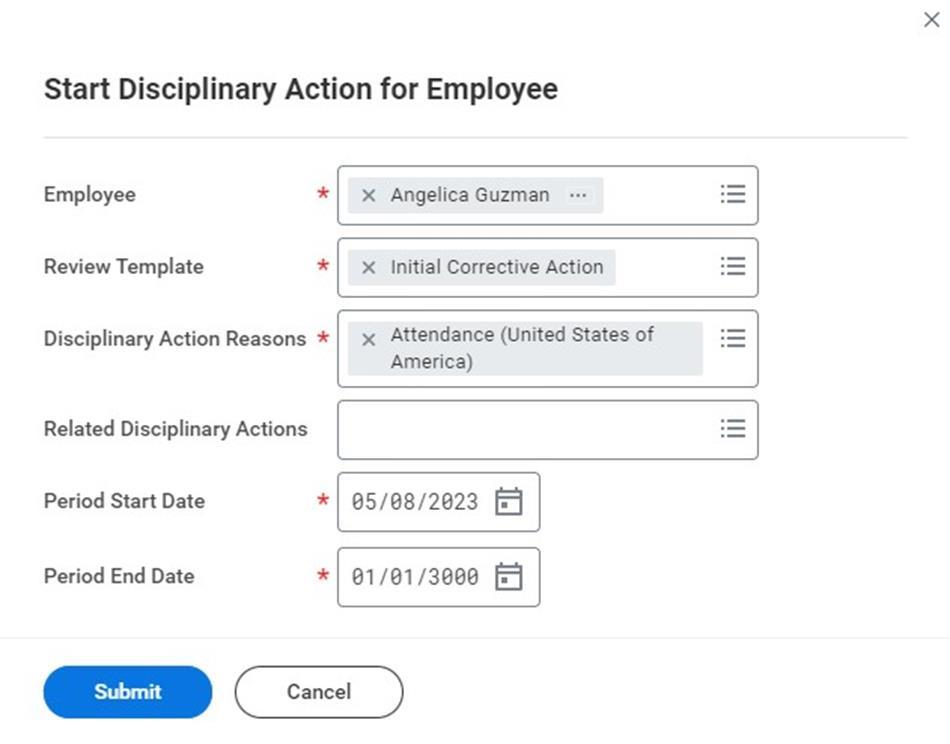The height and width of the screenshot is (744, 950).
Task: Remove Angelica Guzman from the Employee field
Action: pos(367,196)
